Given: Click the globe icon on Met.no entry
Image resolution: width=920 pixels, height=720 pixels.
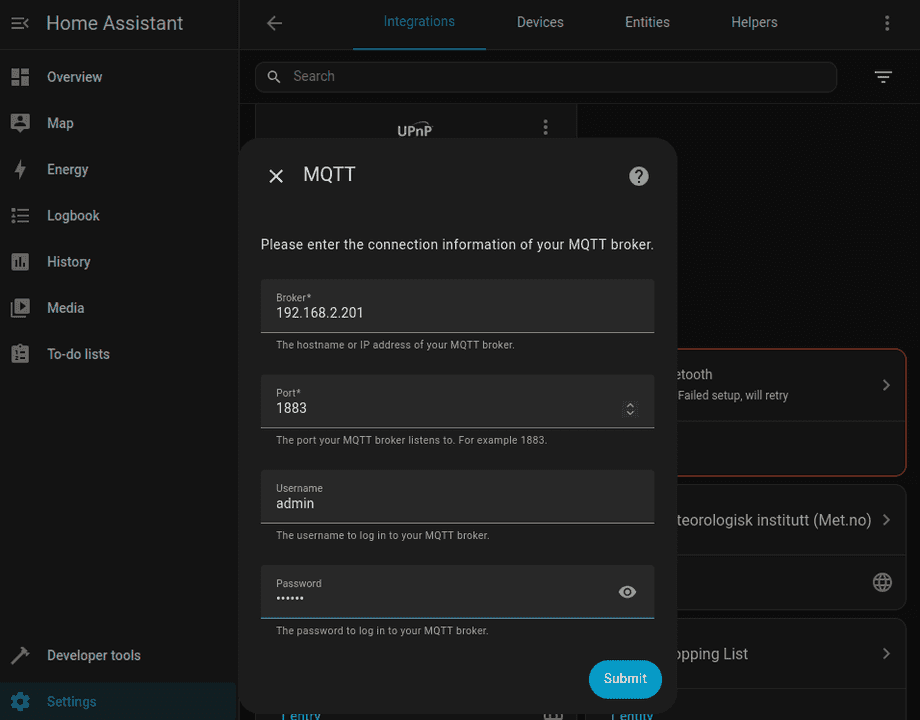Looking at the screenshot, I should [881, 581].
